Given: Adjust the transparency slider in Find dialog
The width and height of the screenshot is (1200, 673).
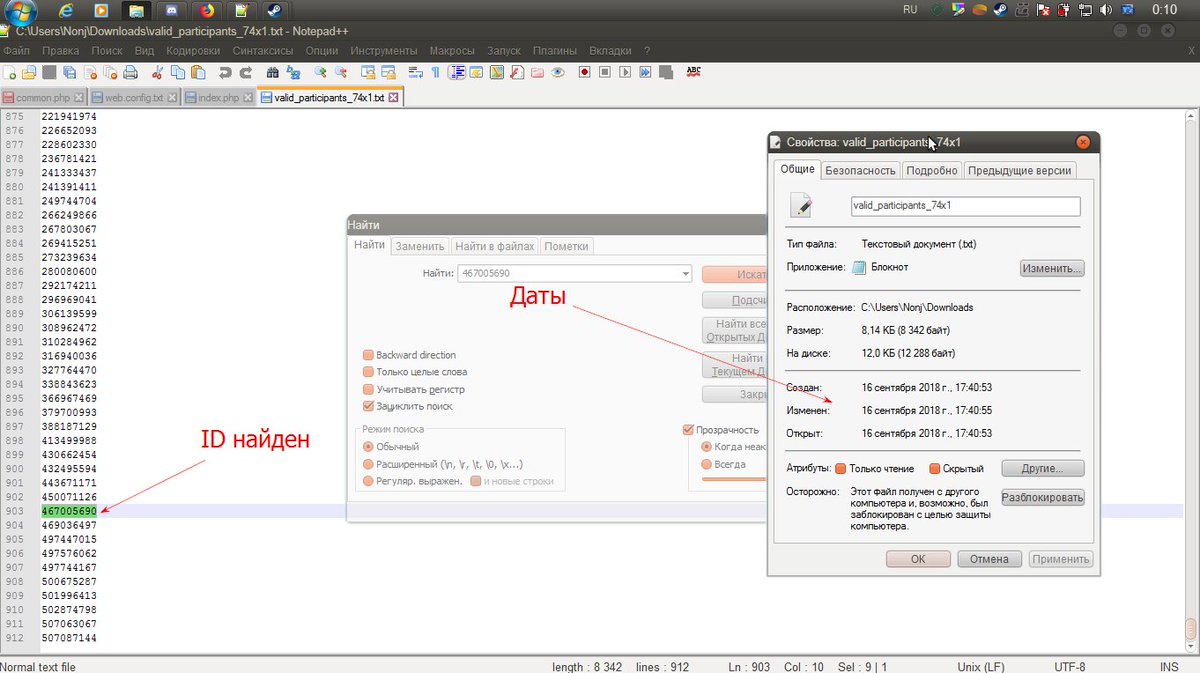Looking at the screenshot, I should [x=733, y=479].
